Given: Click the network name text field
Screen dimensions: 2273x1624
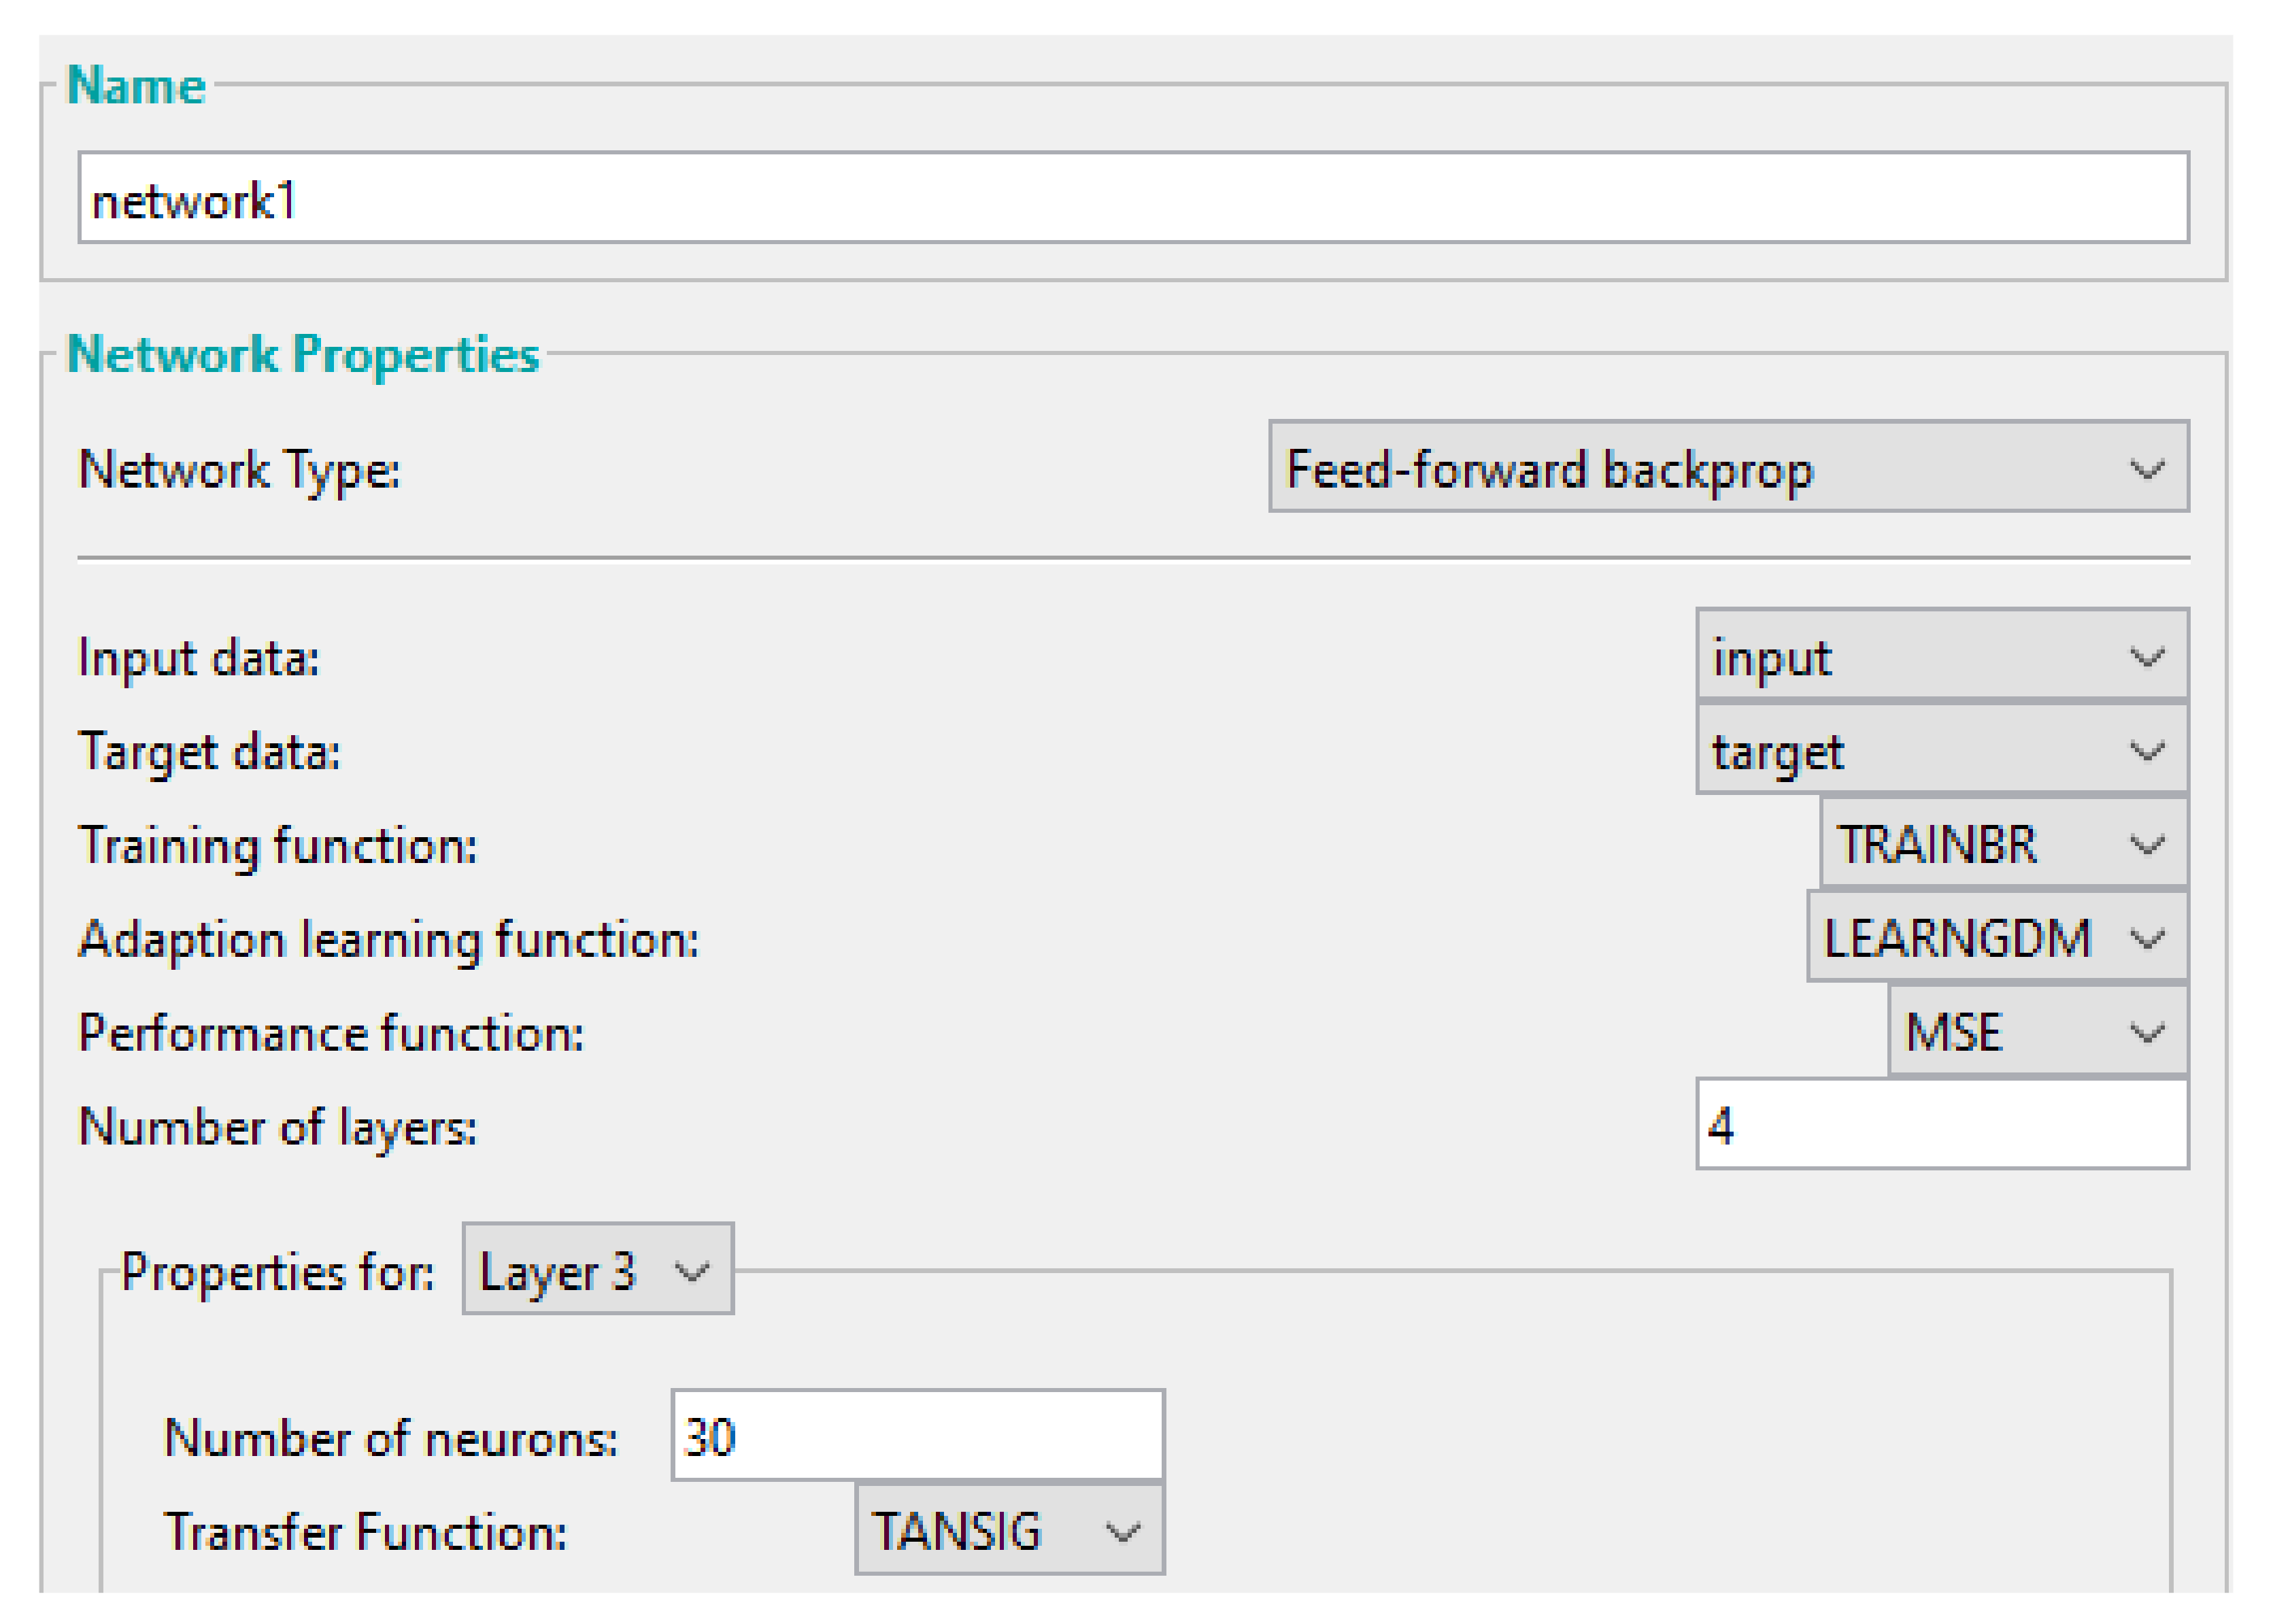Looking at the screenshot, I should coord(1132,197).
